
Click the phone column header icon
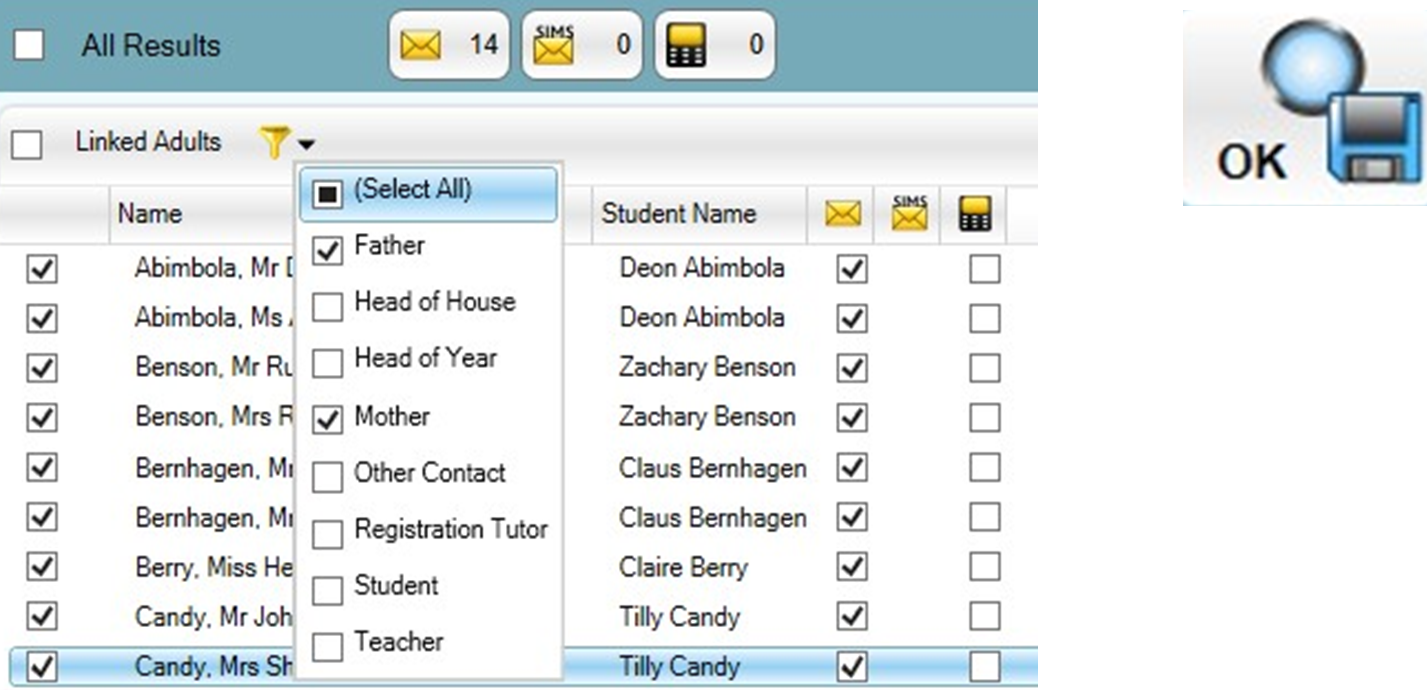point(975,213)
